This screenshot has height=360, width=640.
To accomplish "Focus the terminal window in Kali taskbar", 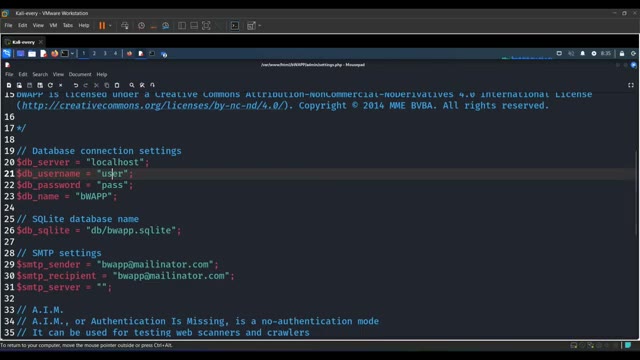I will click(x=152, y=53).
